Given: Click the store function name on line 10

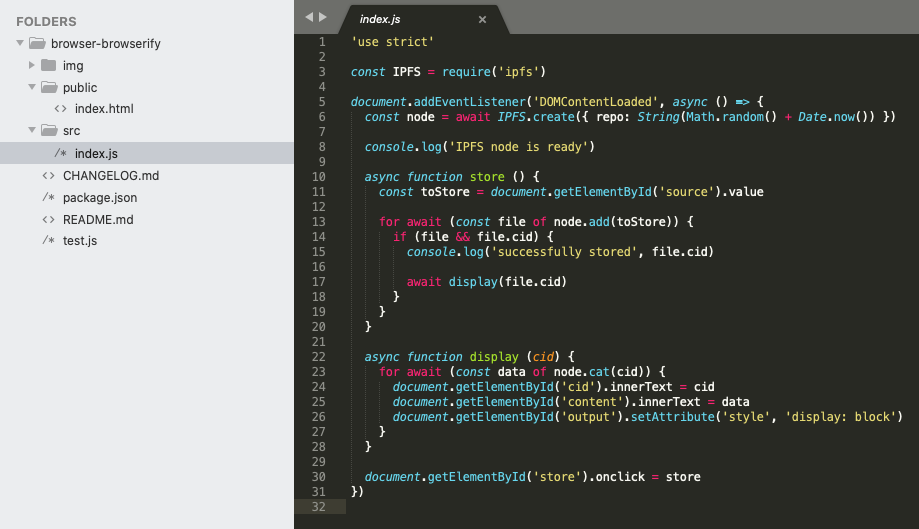Looking at the screenshot, I should click(x=487, y=176).
